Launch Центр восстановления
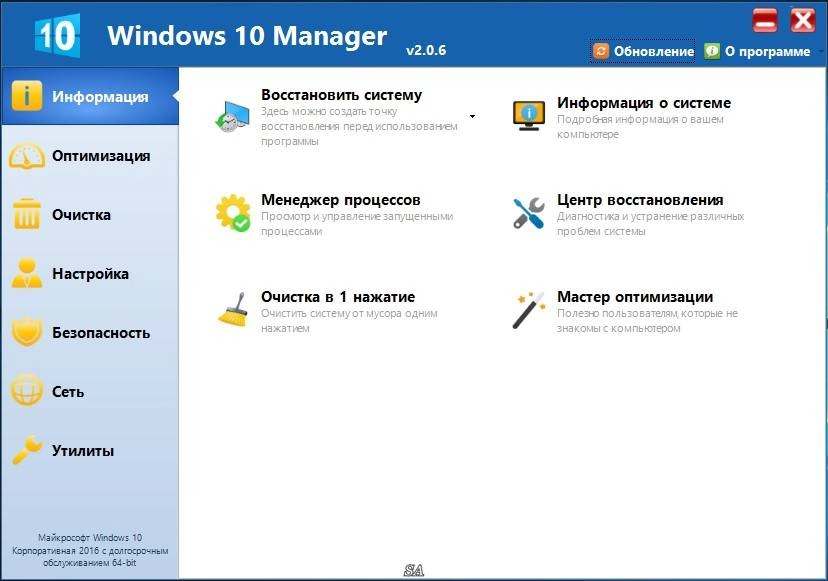The height and width of the screenshot is (581, 828). point(640,200)
